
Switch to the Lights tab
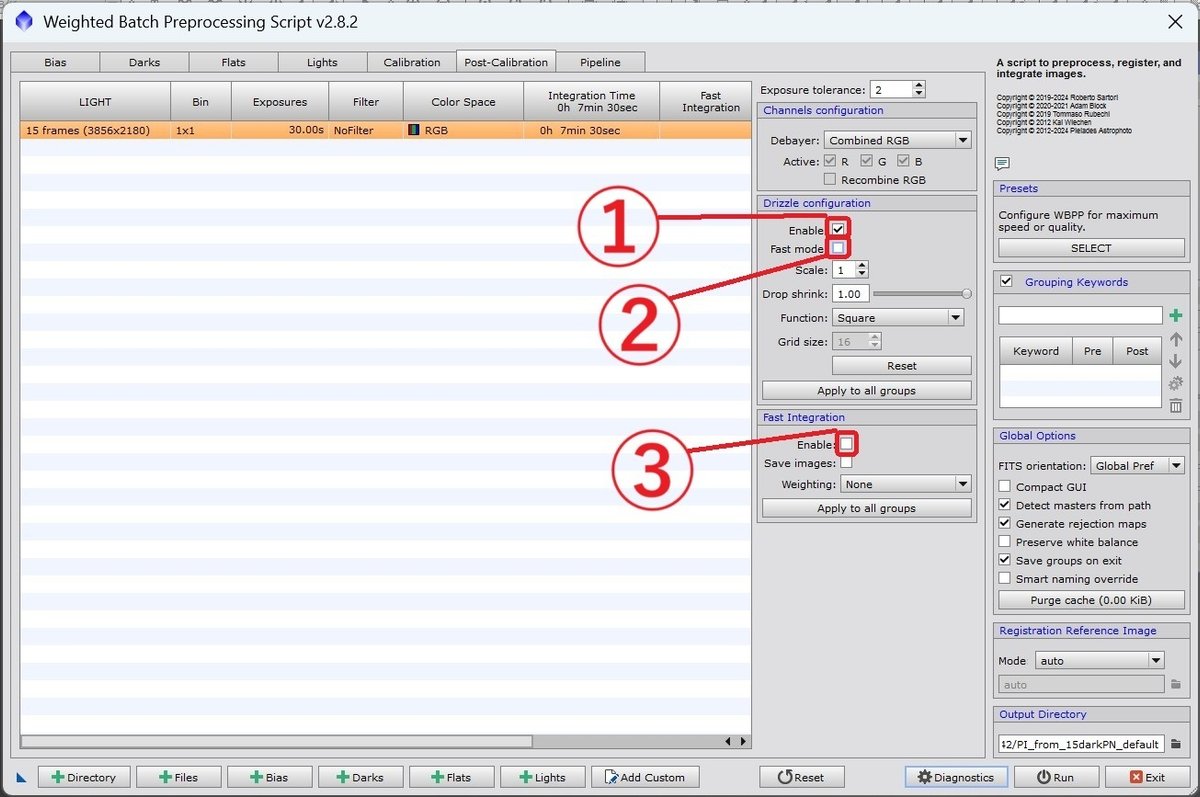coord(322,62)
